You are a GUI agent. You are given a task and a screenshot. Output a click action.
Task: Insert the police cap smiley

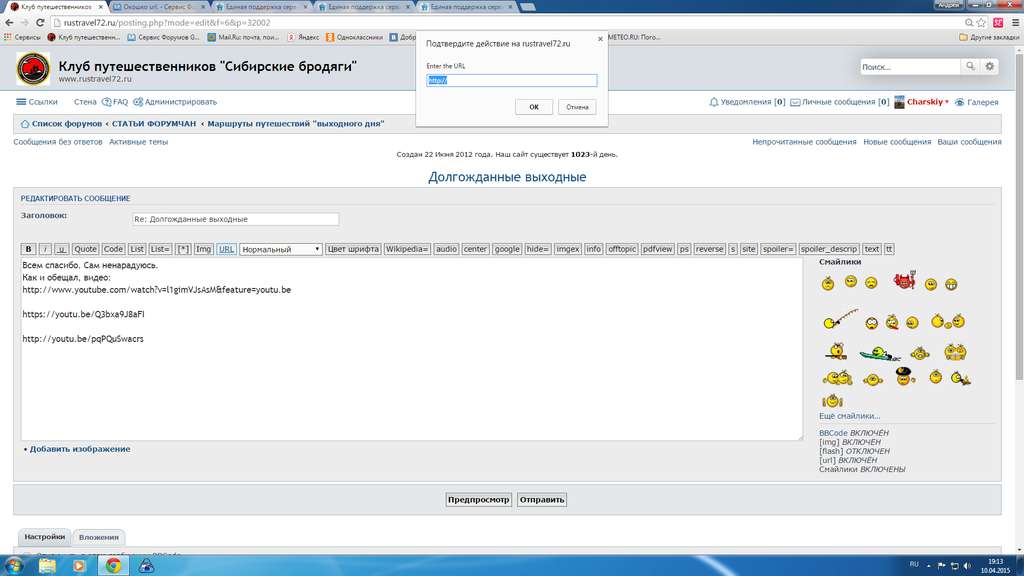[x=904, y=377]
